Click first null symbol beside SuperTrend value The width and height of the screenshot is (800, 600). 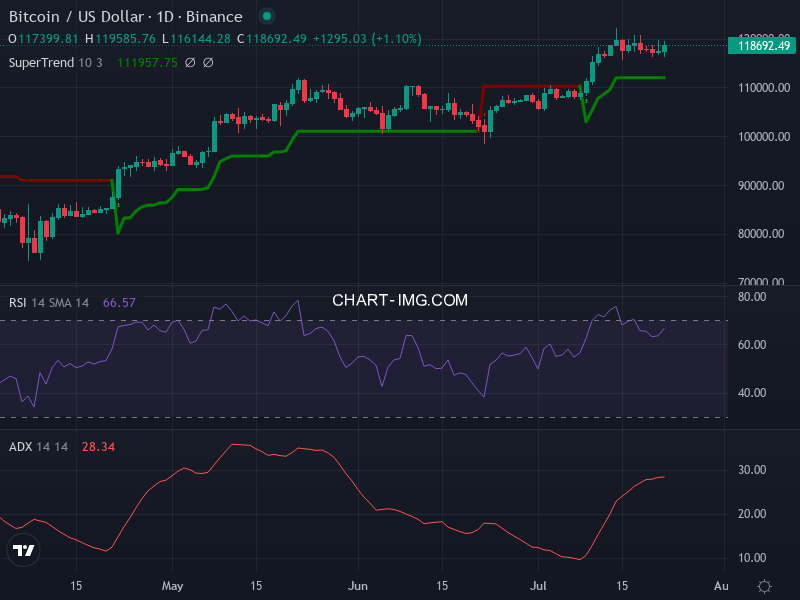click(190, 63)
